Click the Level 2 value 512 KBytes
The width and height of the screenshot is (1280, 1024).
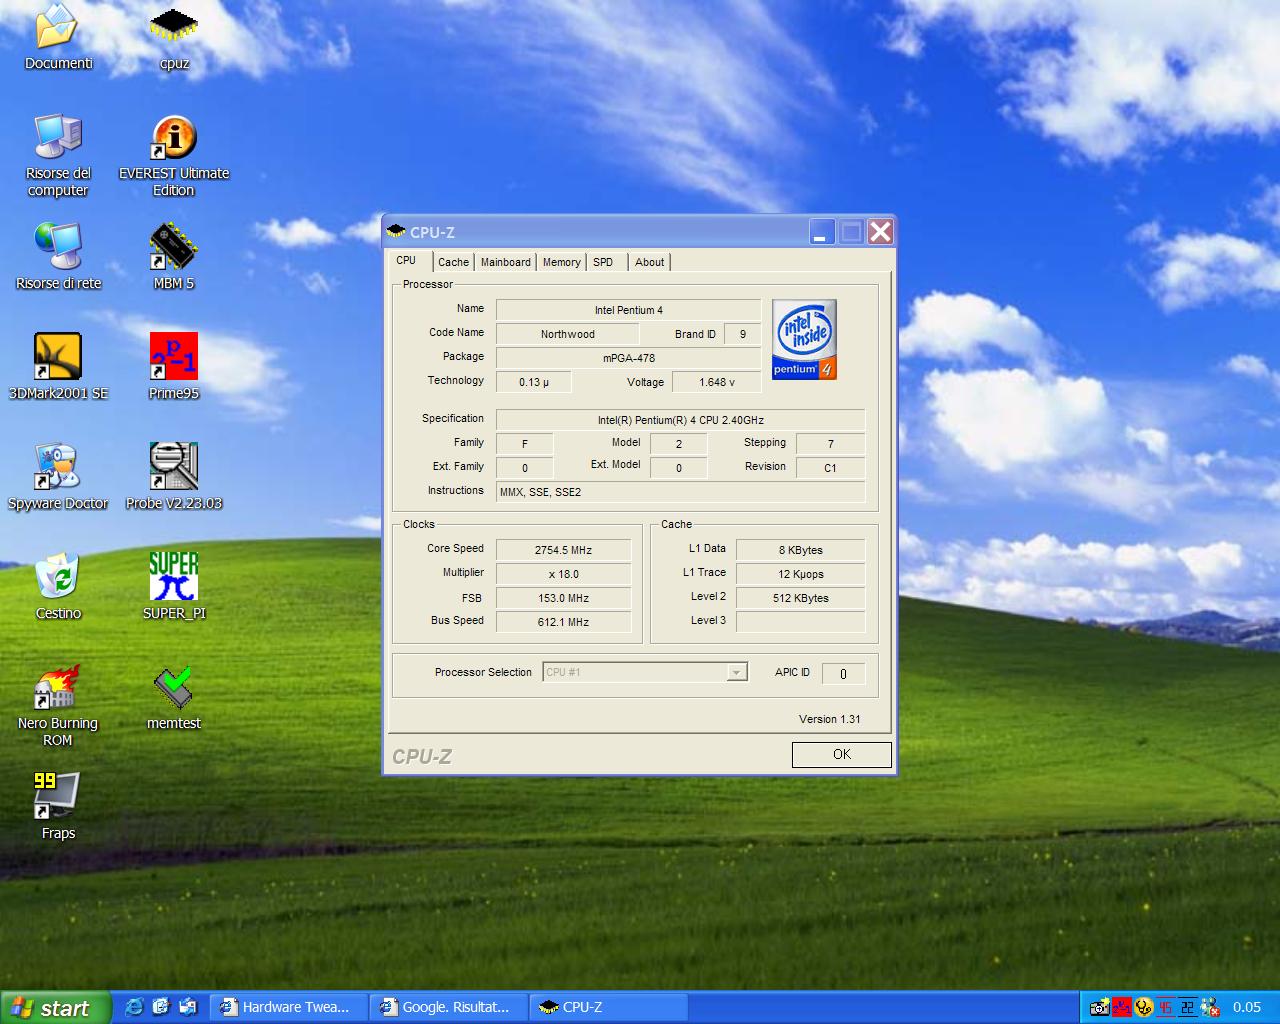(800, 598)
